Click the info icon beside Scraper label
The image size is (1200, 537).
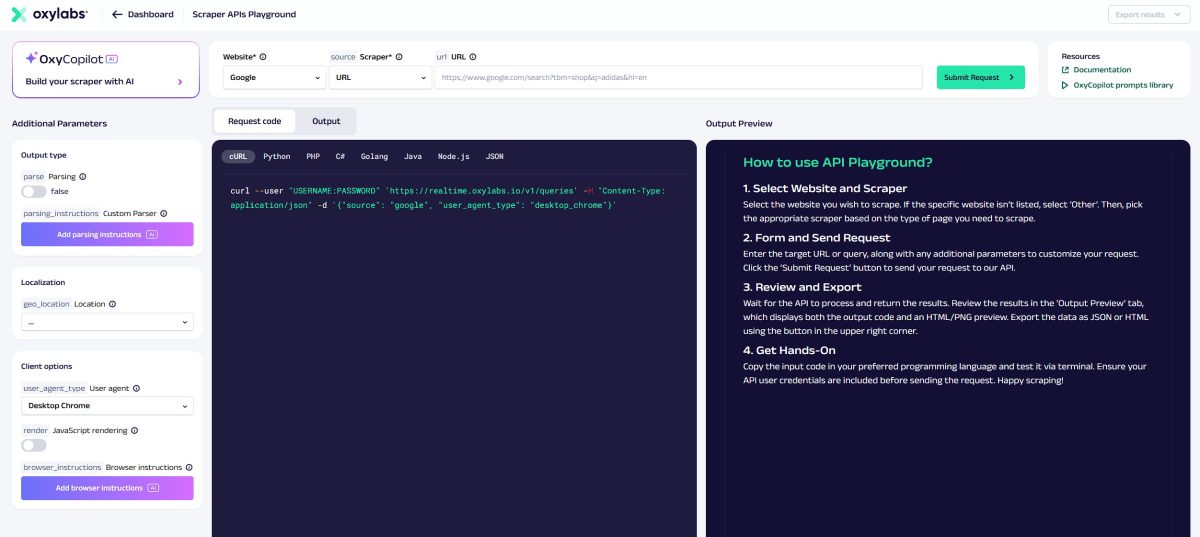pos(399,57)
